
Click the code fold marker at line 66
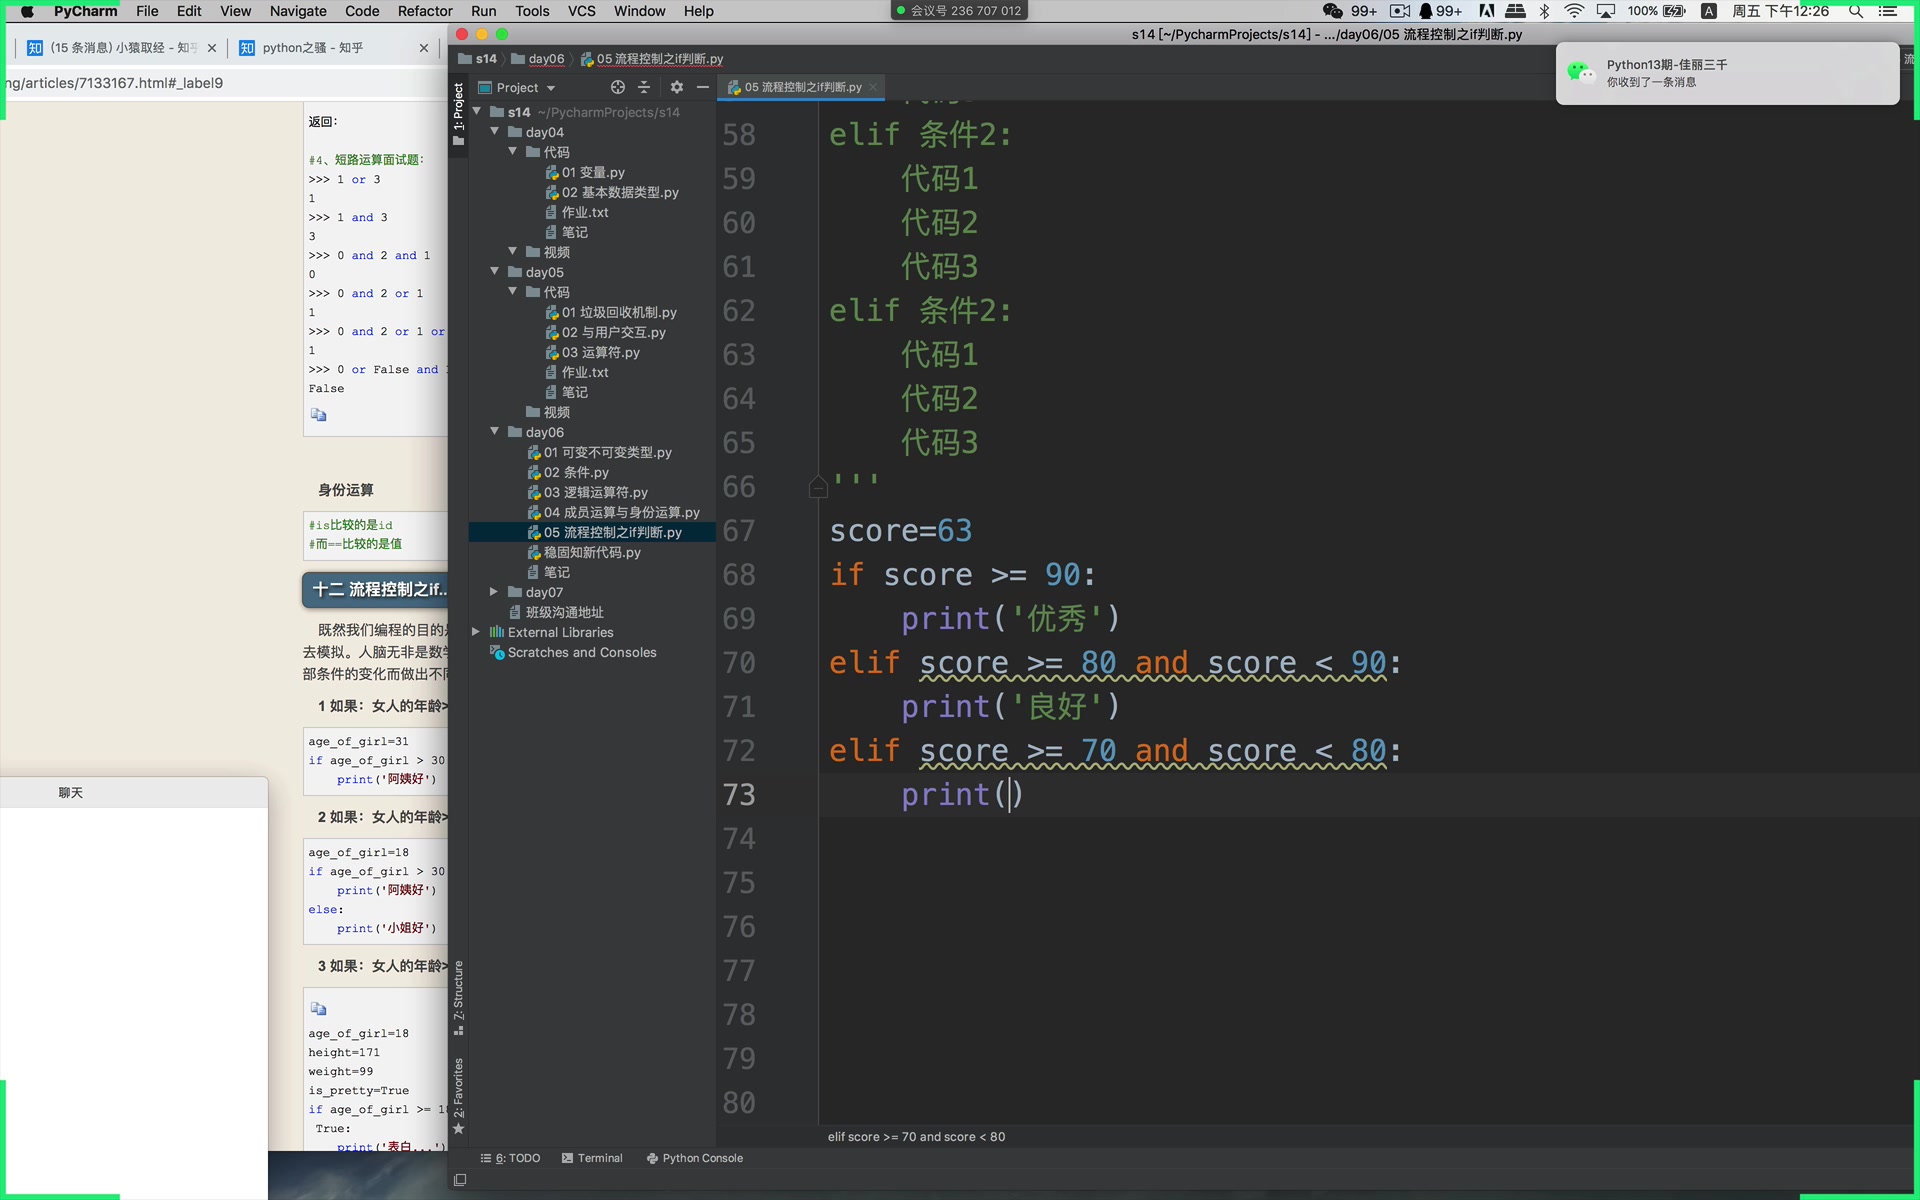(x=818, y=487)
